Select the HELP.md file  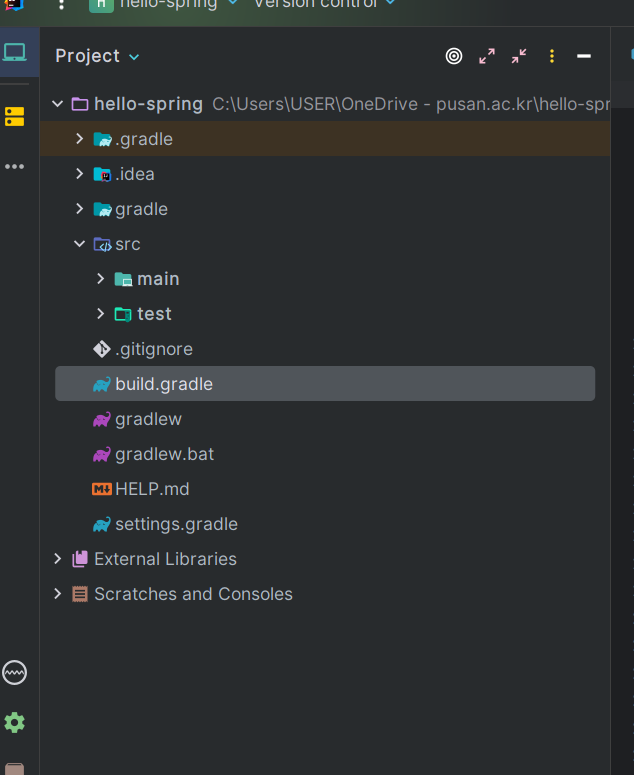click(x=151, y=489)
